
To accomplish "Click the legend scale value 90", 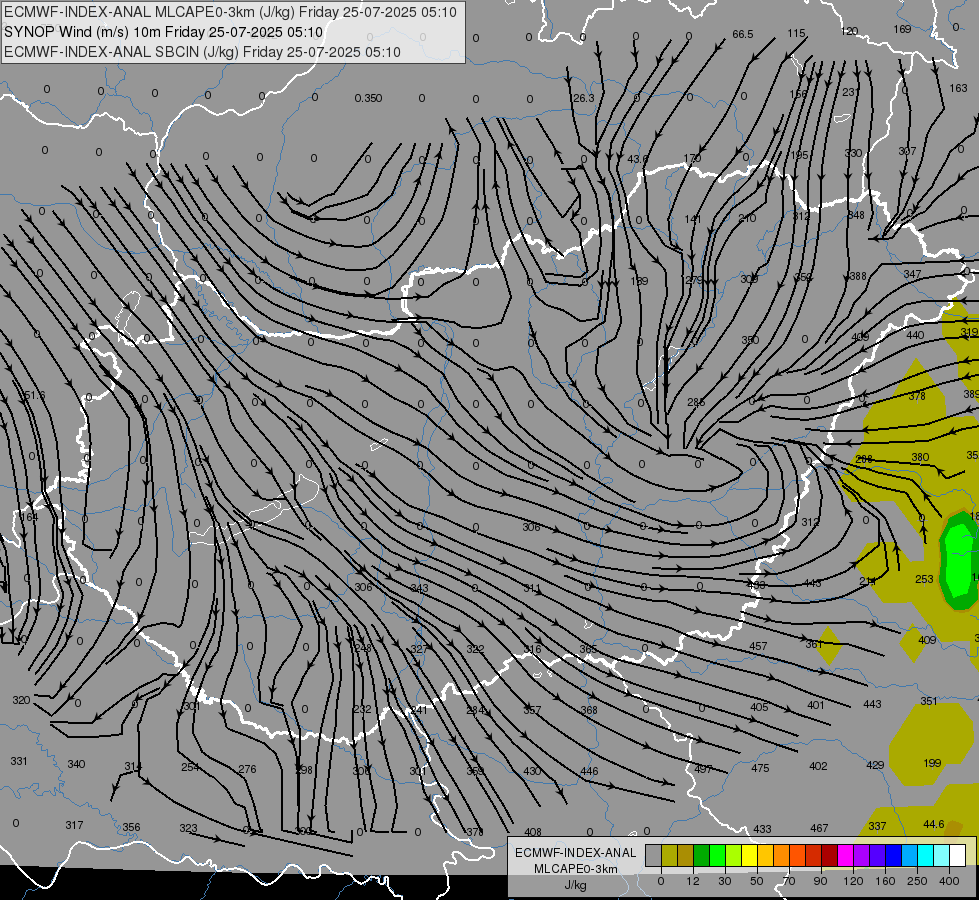I will (820, 881).
